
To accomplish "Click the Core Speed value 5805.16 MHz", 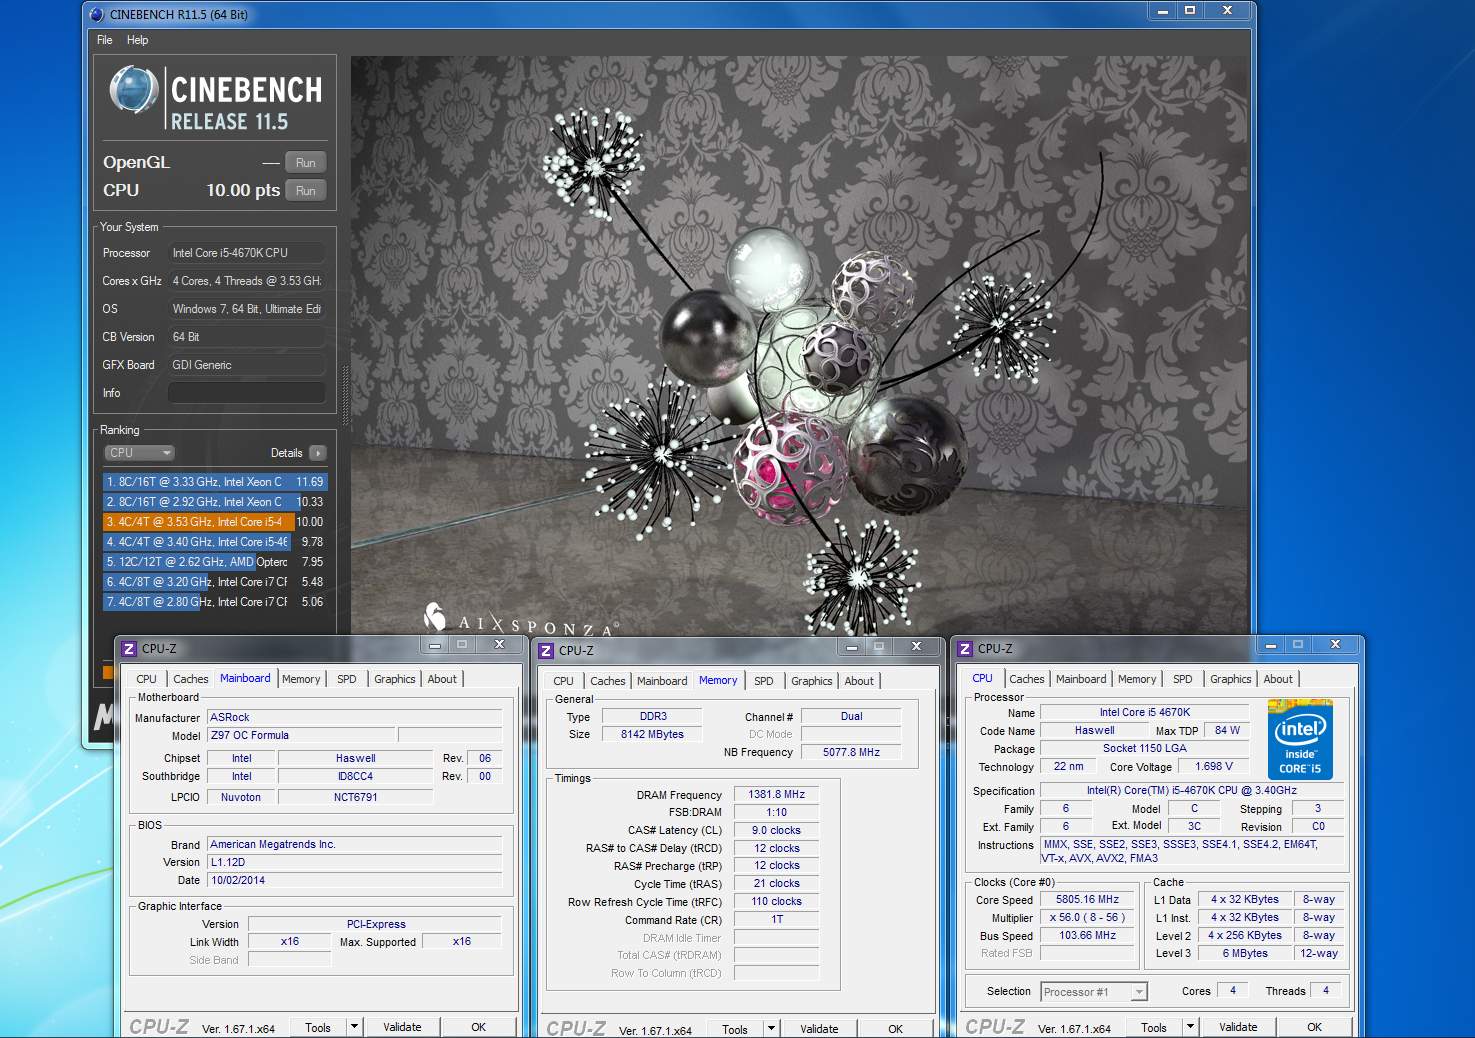I will click(x=1087, y=899).
